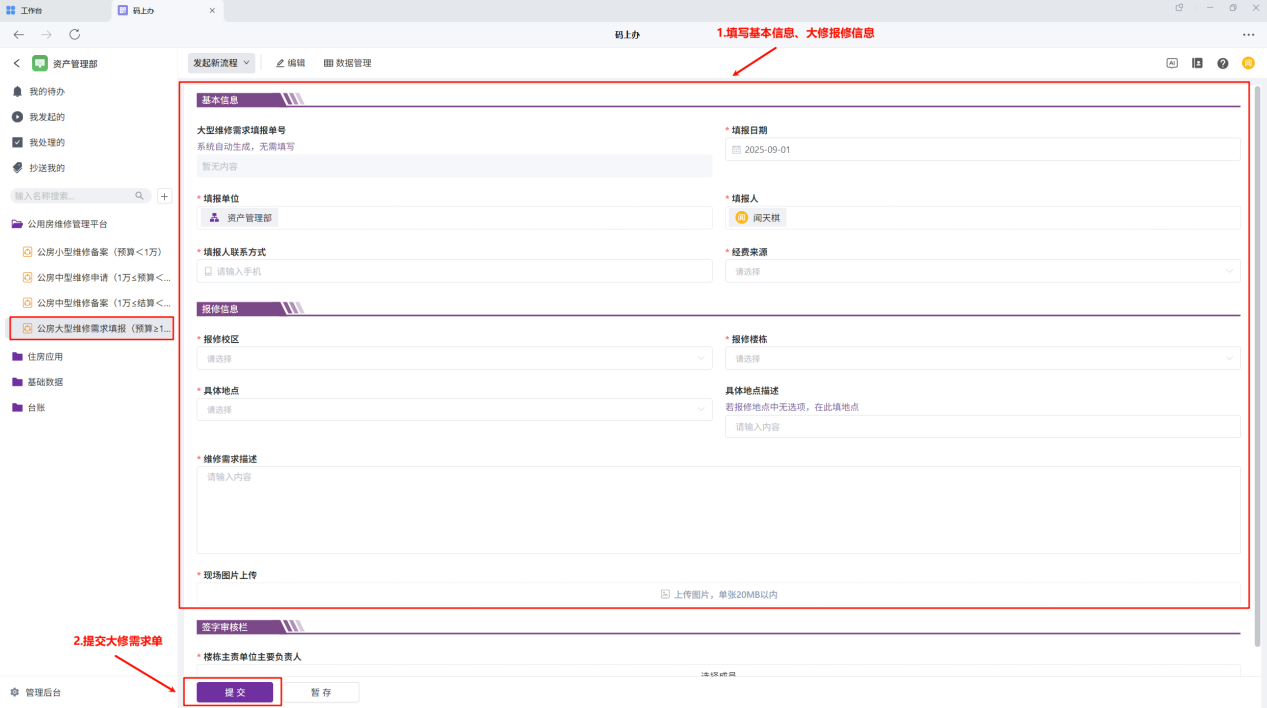1267x708 pixels.
Task: Open 我处理的 in sidebar
Action: point(46,142)
